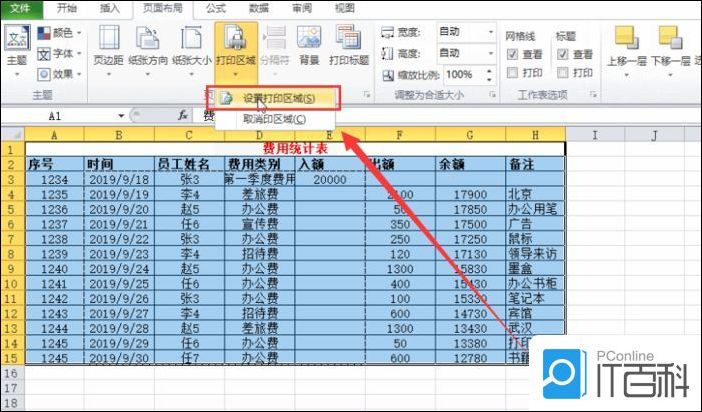The height and width of the screenshot is (412, 702).
Task: Click the 员工姓名 header cell
Action: 189,164
